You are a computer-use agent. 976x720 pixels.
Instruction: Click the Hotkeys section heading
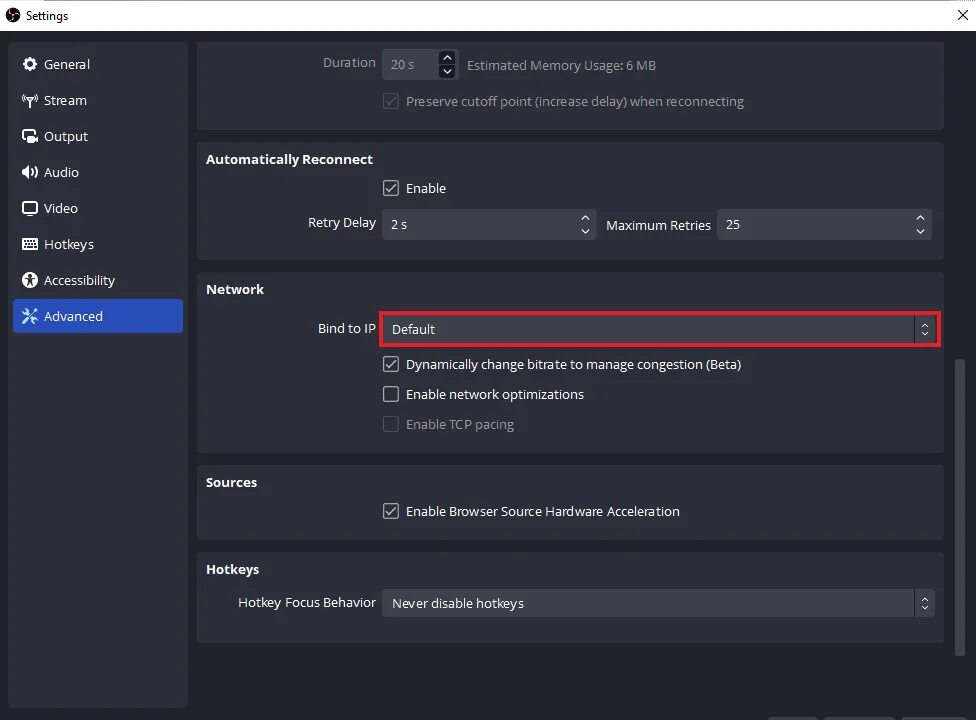[x=233, y=569]
